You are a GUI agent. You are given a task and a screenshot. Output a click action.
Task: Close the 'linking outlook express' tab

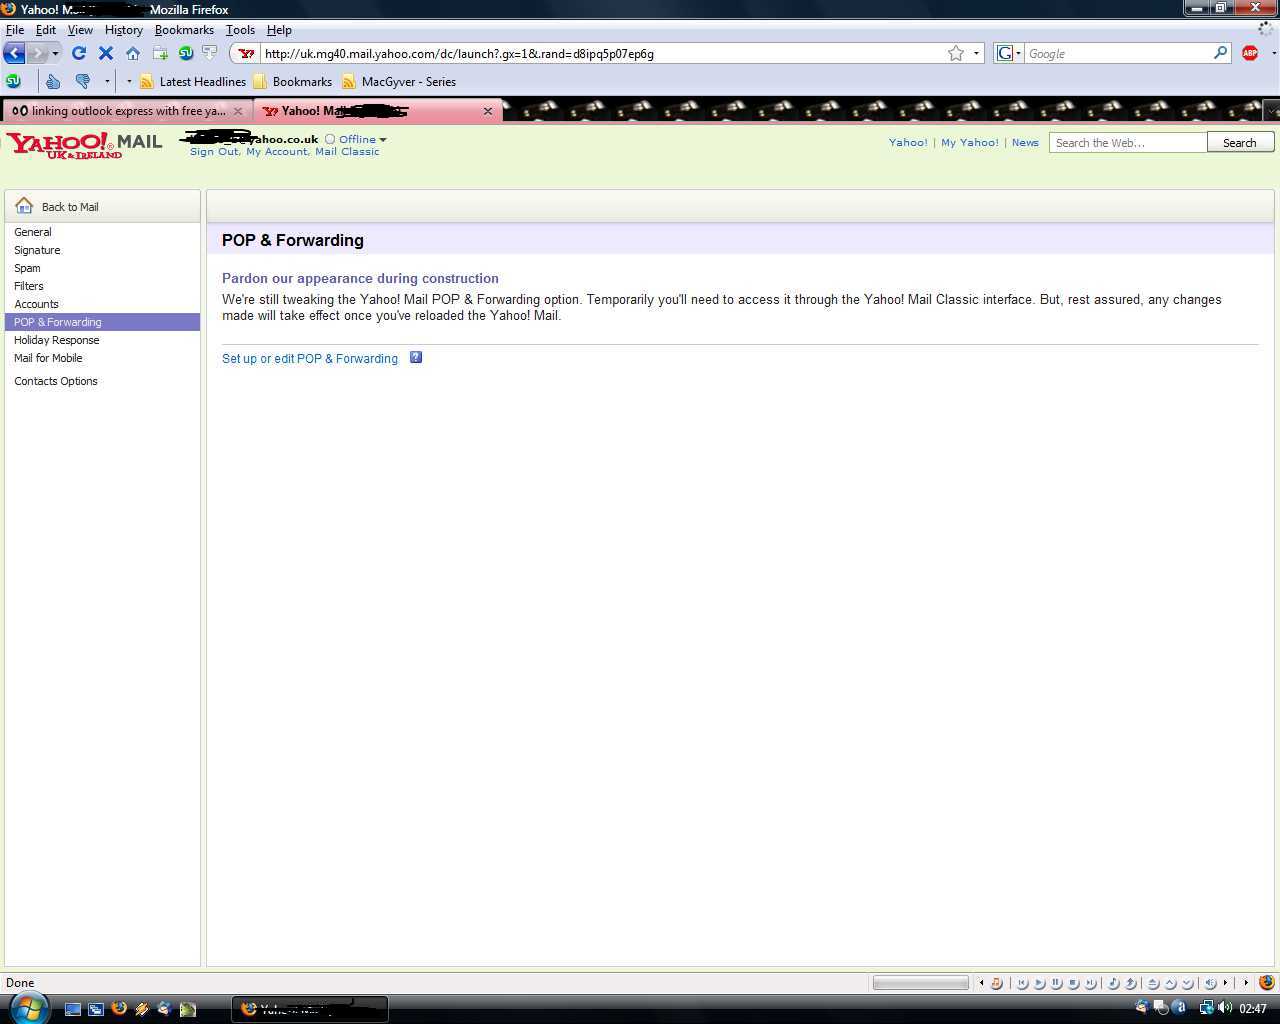coord(238,111)
